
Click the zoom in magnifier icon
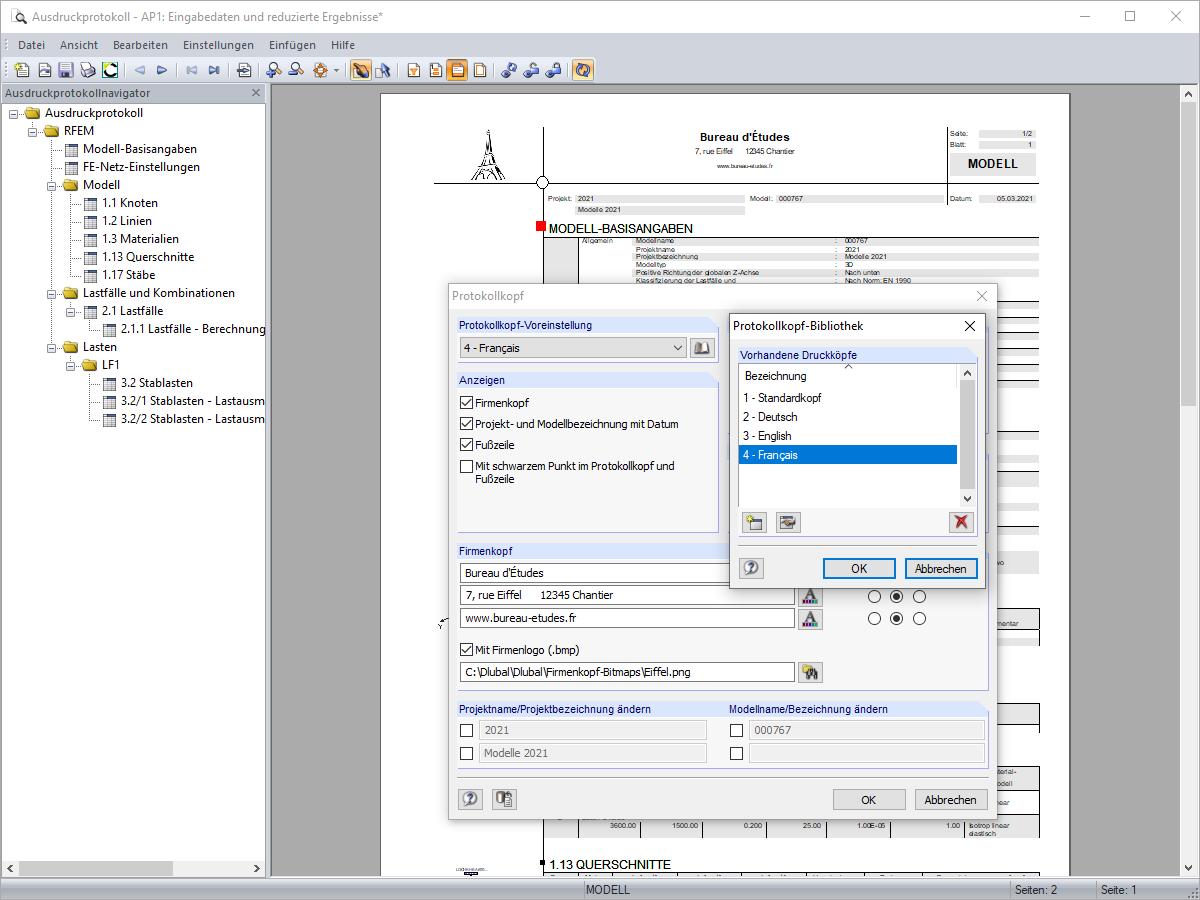(273, 70)
